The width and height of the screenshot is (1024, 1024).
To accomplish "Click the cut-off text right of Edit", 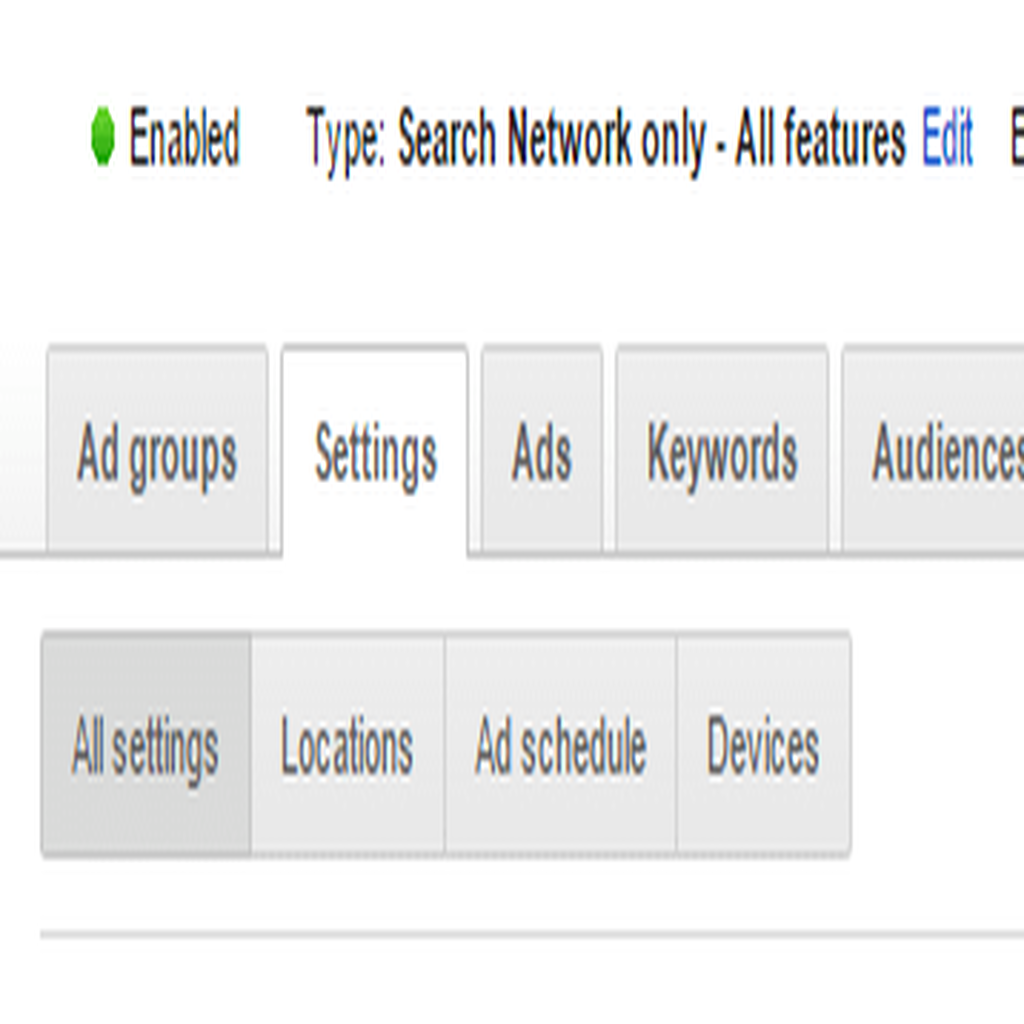I will coord(1016,136).
